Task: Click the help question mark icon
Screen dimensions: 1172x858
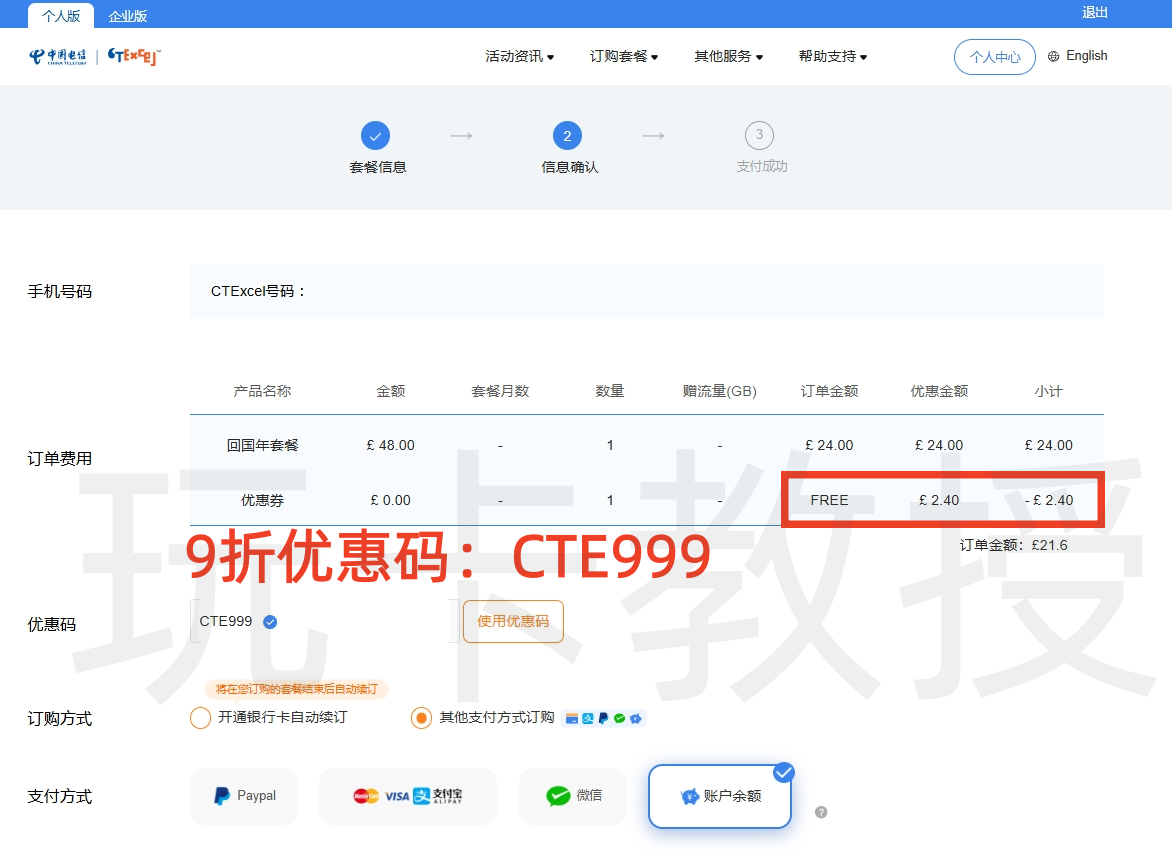Action: (821, 812)
